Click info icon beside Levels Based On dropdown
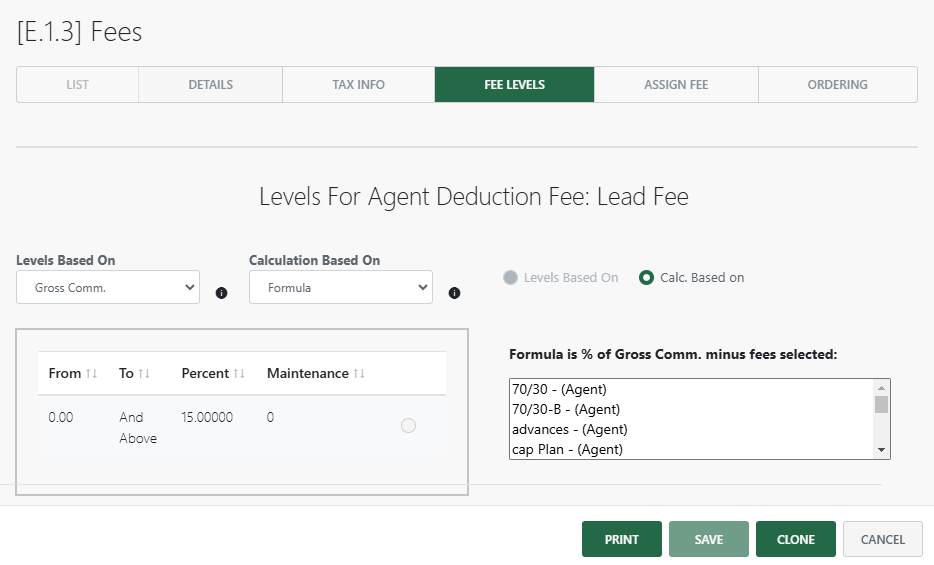Screen dimensions: 934x565 [x=222, y=293]
